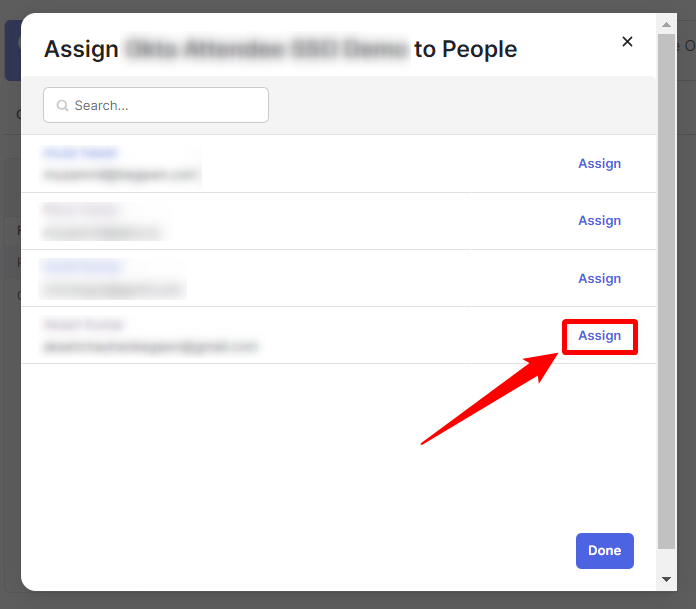Select the fourth person's name in list
The image size is (696, 609).
[x=83, y=325]
